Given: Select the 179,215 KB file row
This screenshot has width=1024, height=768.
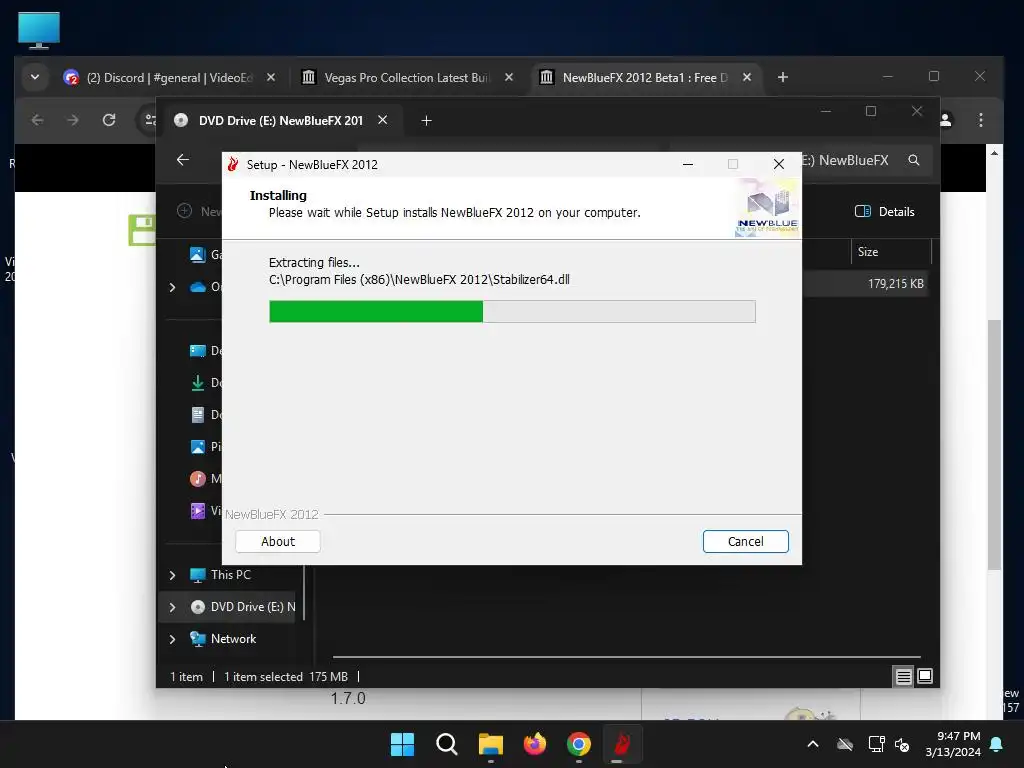Looking at the screenshot, I should (x=867, y=284).
